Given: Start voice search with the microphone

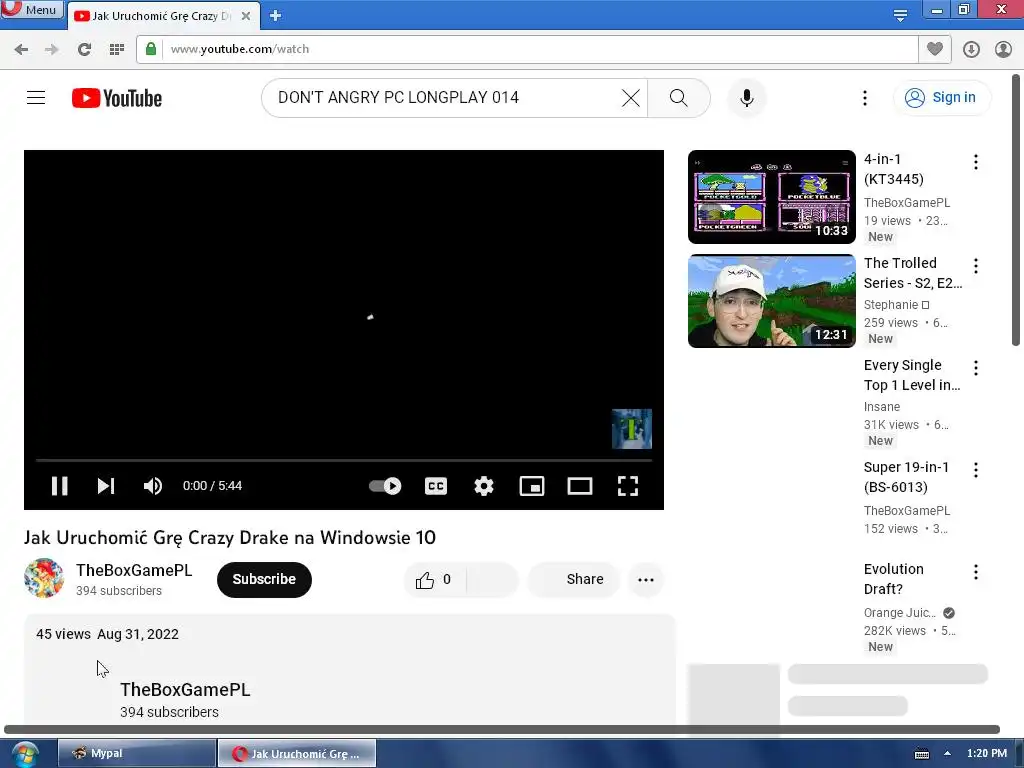Looking at the screenshot, I should coord(746,98).
